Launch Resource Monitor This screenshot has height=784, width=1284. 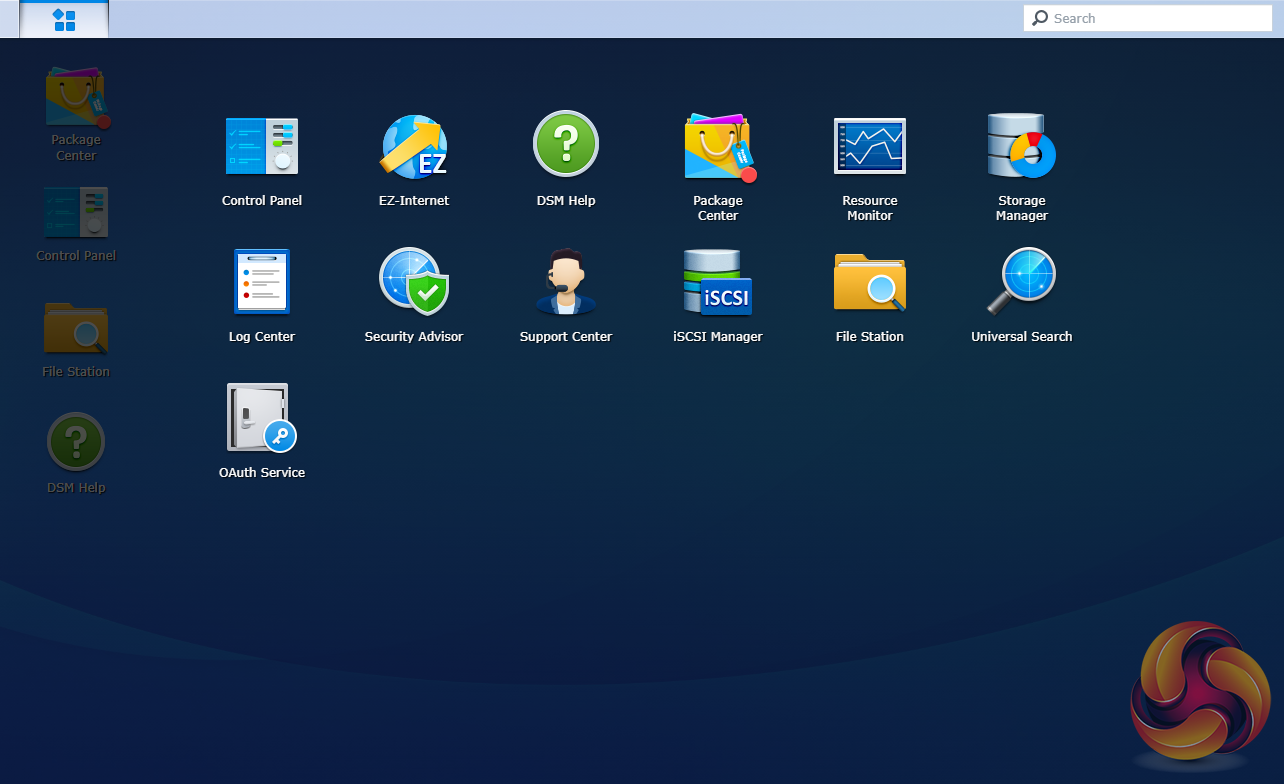[x=869, y=147]
